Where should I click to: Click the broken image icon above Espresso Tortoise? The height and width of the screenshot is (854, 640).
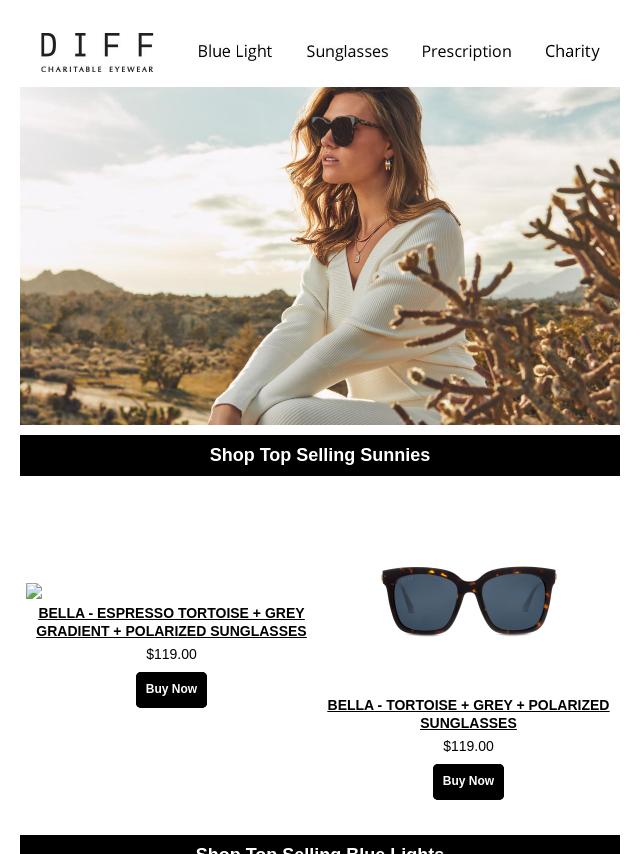point(34,591)
